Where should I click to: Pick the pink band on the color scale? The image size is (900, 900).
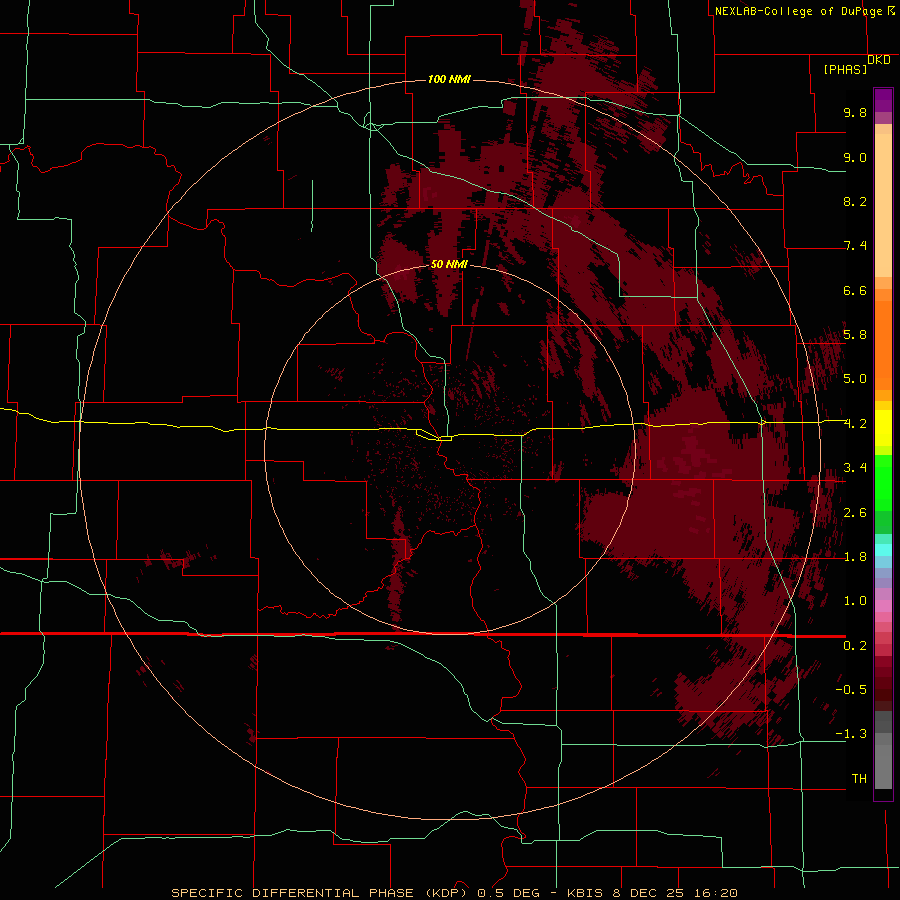coord(883,606)
